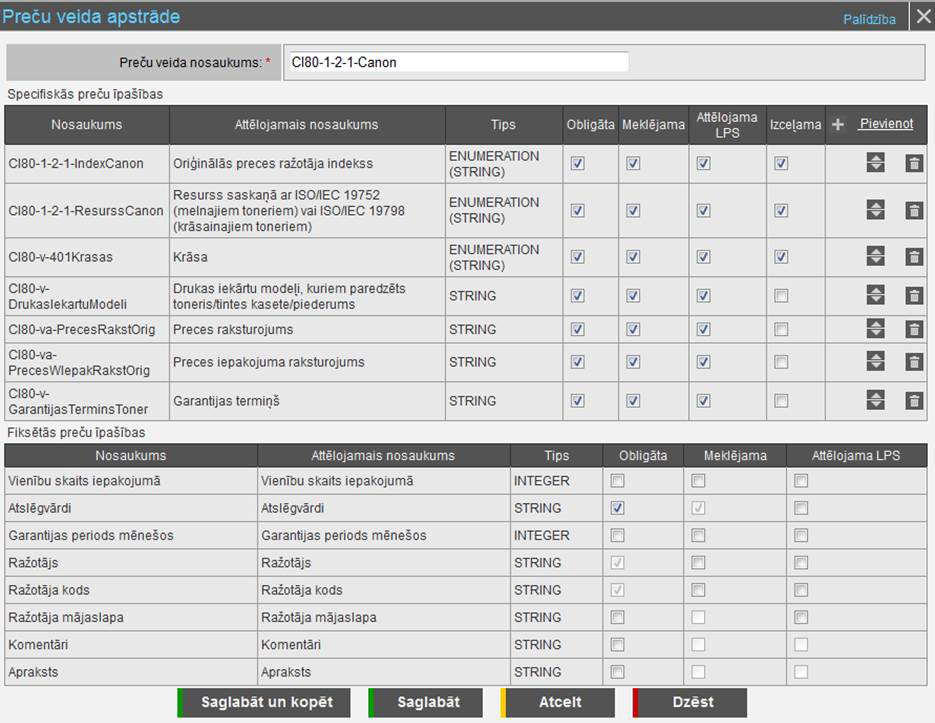This screenshot has width=935, height=723.
Task: Click trash icon for CI80-v-401Krasas row
Action: [x=913, y=257]
